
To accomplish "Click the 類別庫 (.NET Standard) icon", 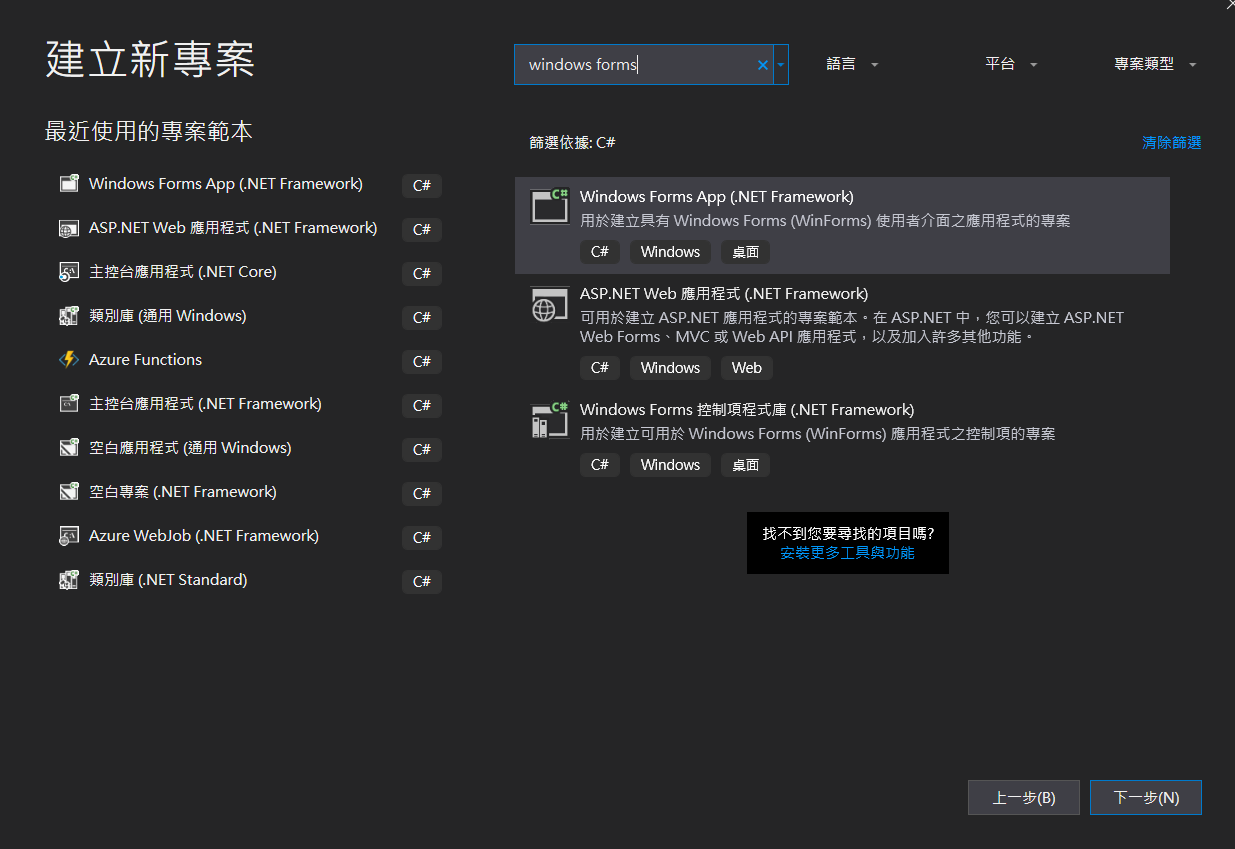I will (x=69, y=580).
